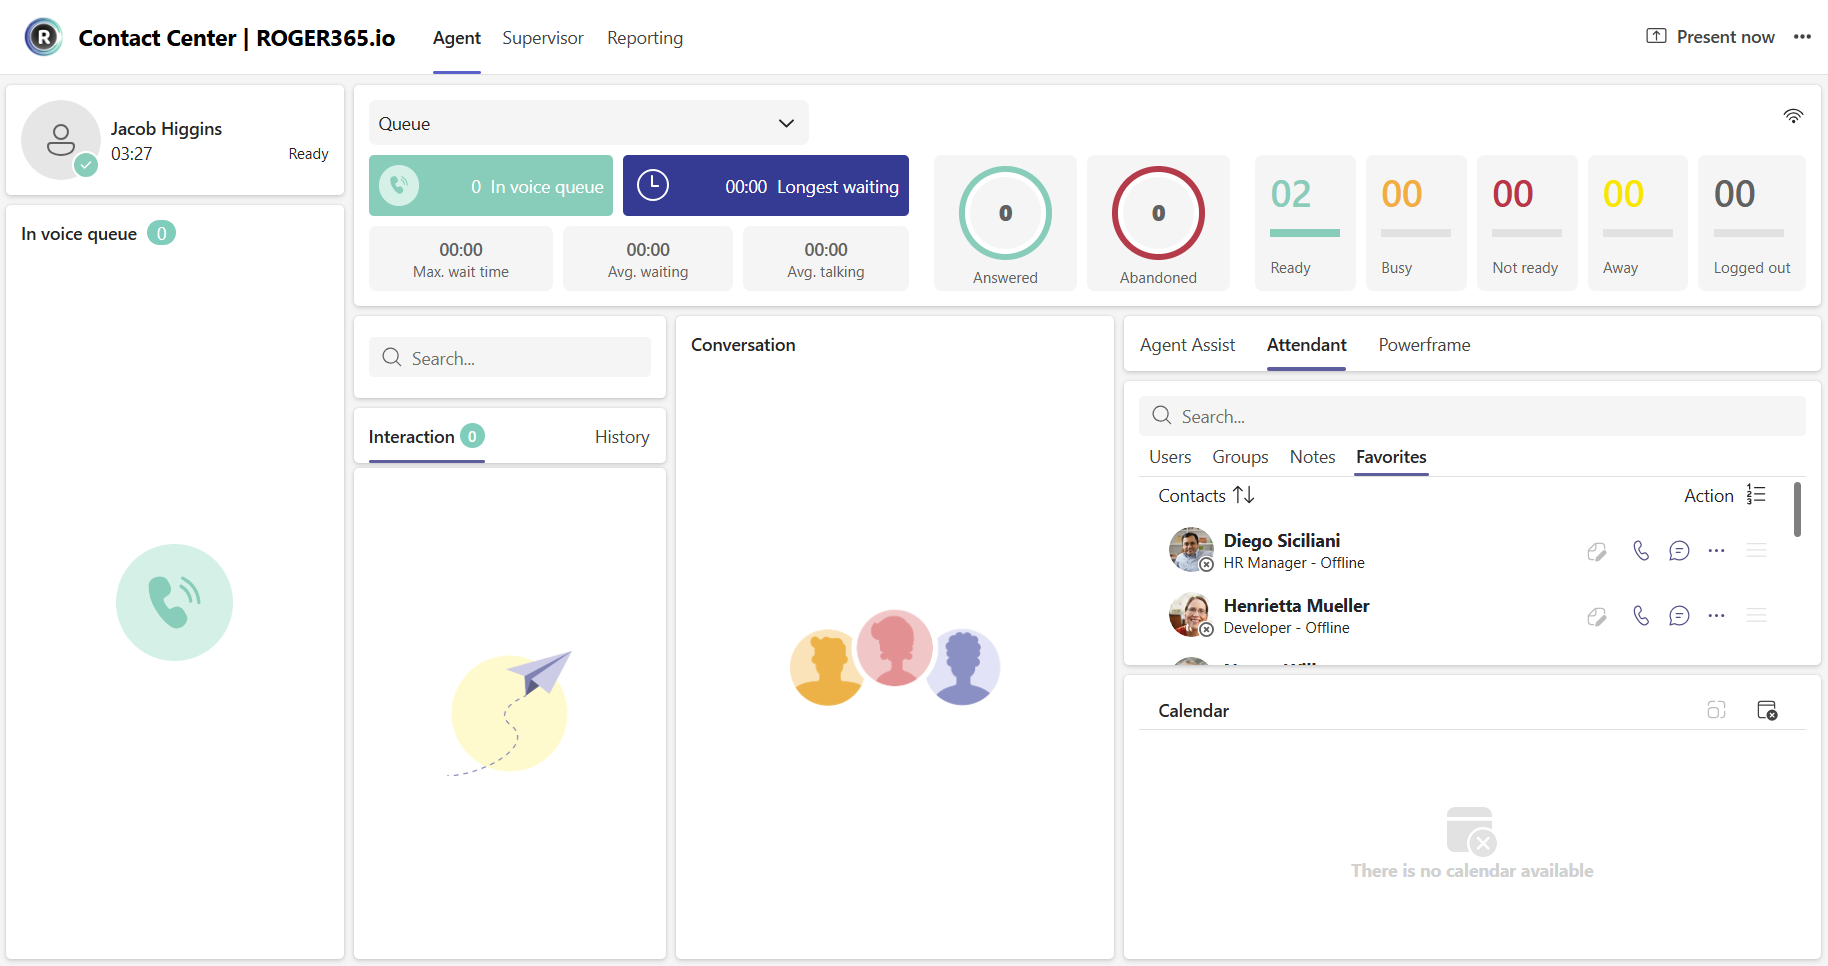Image resolution: width=1828 pixels, height=966 pixels.
Task: Show the History list
Action: click(x=621, y=437)
